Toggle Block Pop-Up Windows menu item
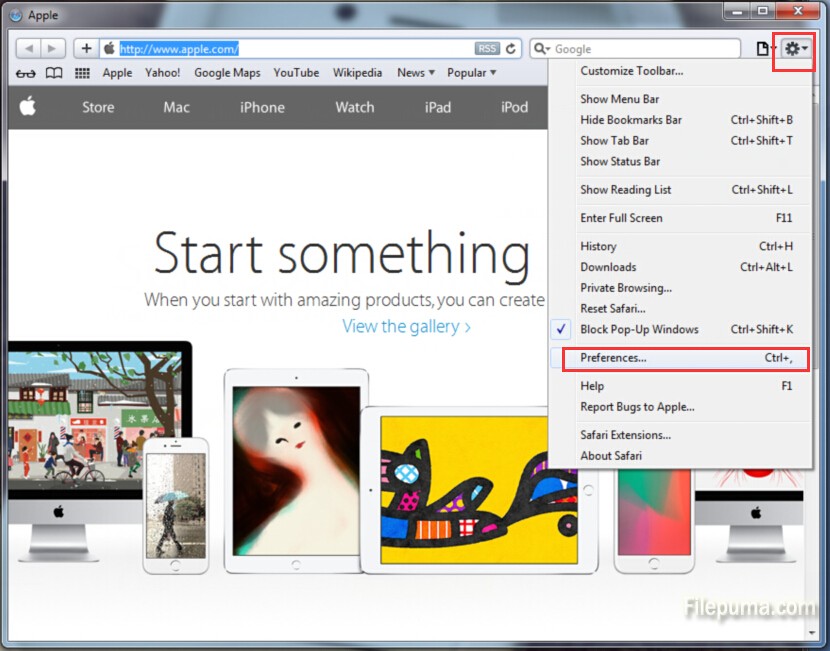Viewport: 830px width, 651px height. coord(639,329)
